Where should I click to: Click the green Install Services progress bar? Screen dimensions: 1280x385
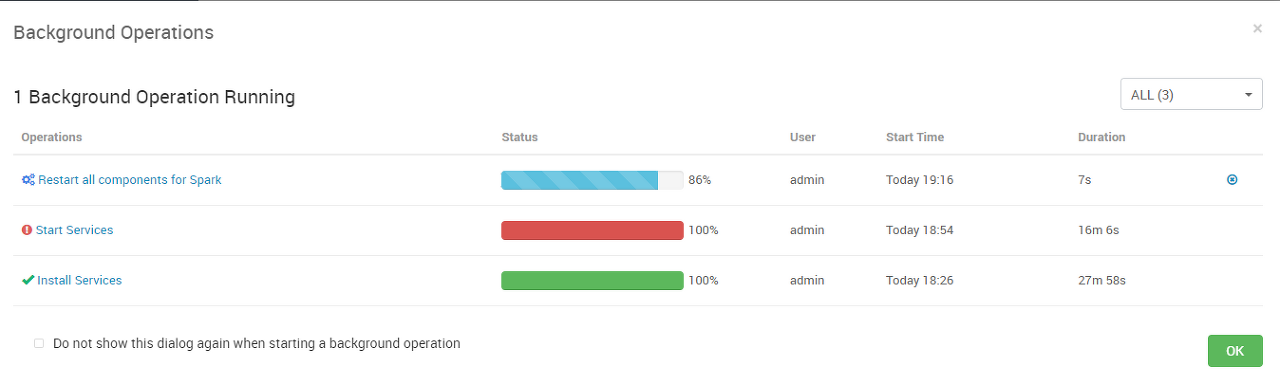[x=592, y=280]
